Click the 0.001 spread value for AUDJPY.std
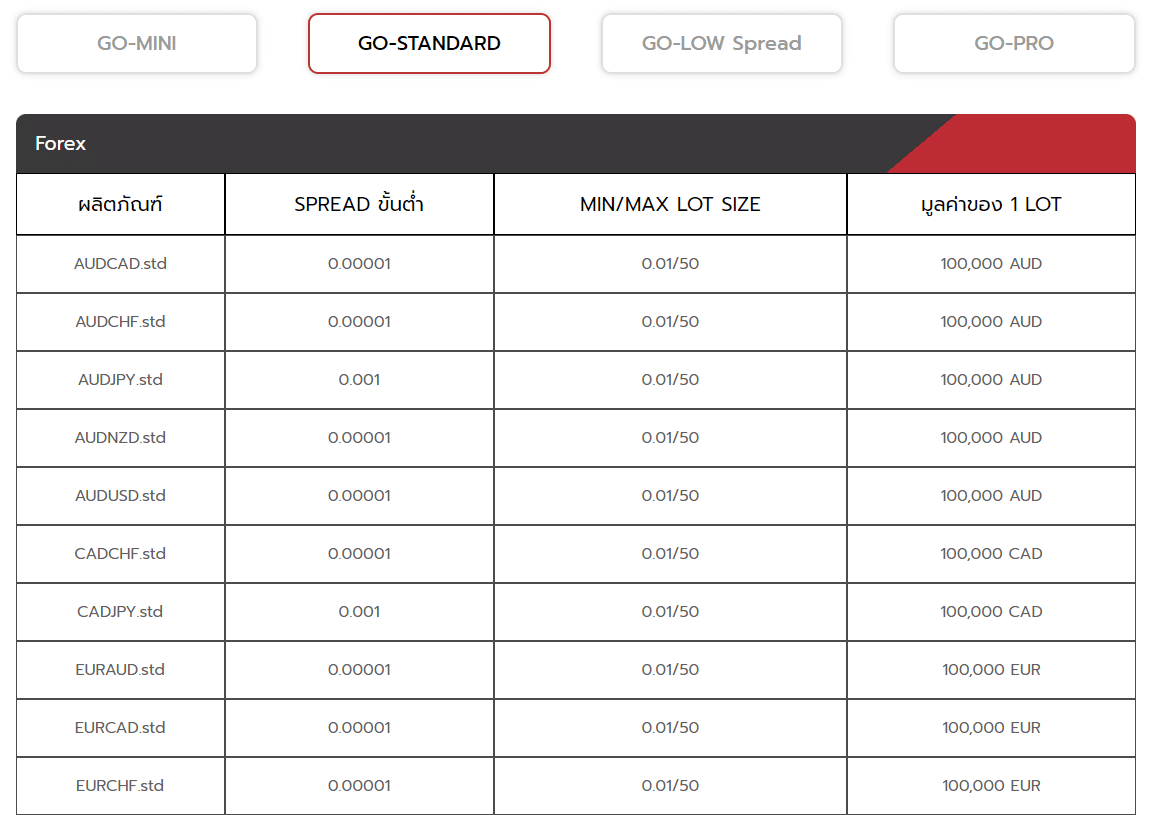Viewport: 1149px width, 815px height. [359, 380]
